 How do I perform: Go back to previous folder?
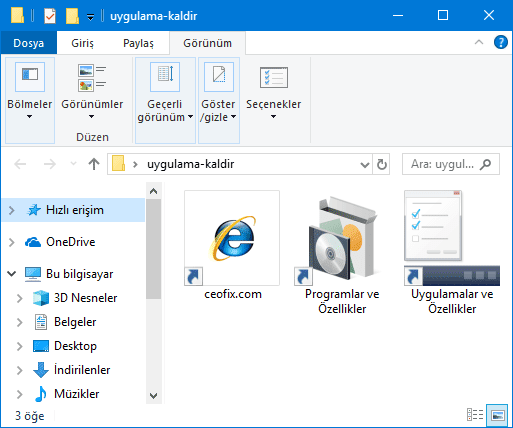(20, 164)
